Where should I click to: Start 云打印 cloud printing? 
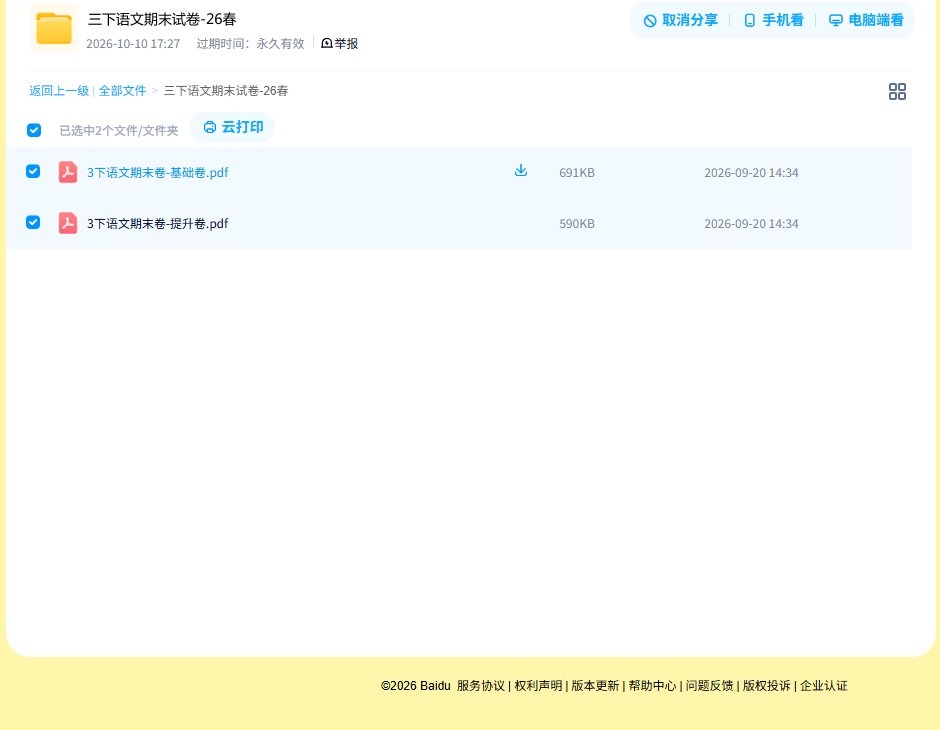233,127
